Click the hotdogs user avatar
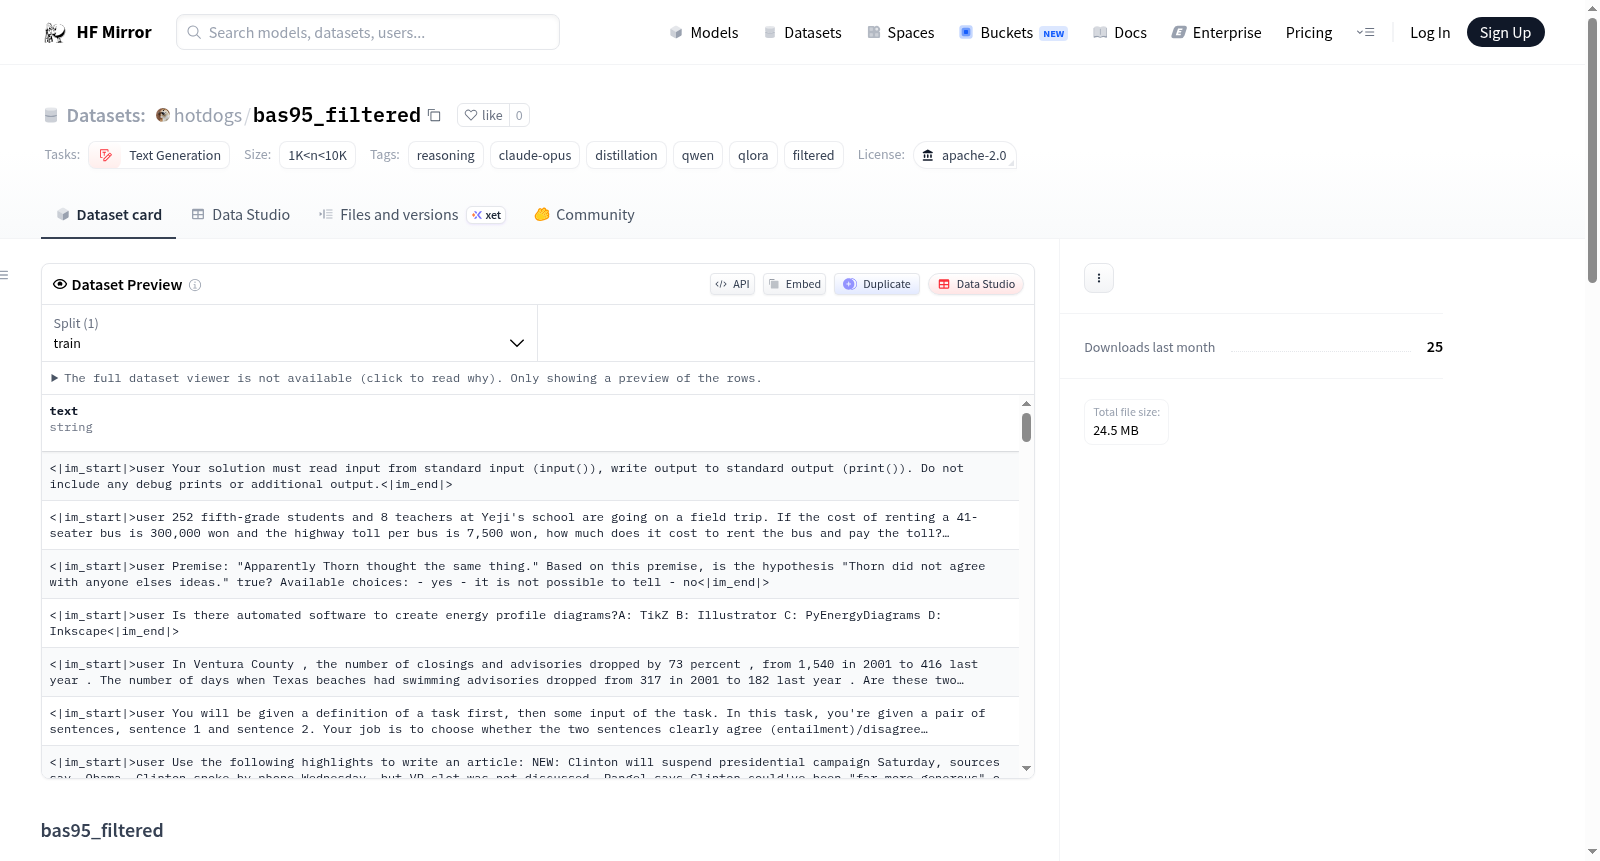 tap(163, 115)
